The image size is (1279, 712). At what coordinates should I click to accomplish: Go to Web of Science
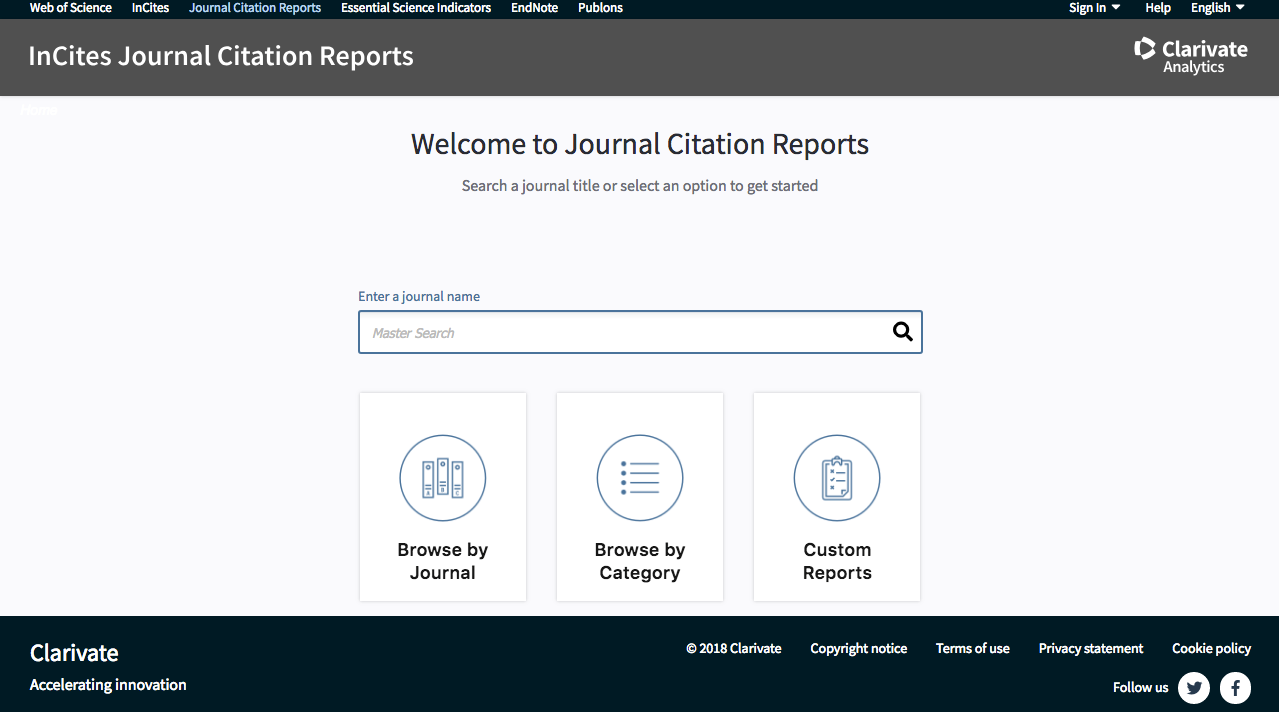click(71, 8)
